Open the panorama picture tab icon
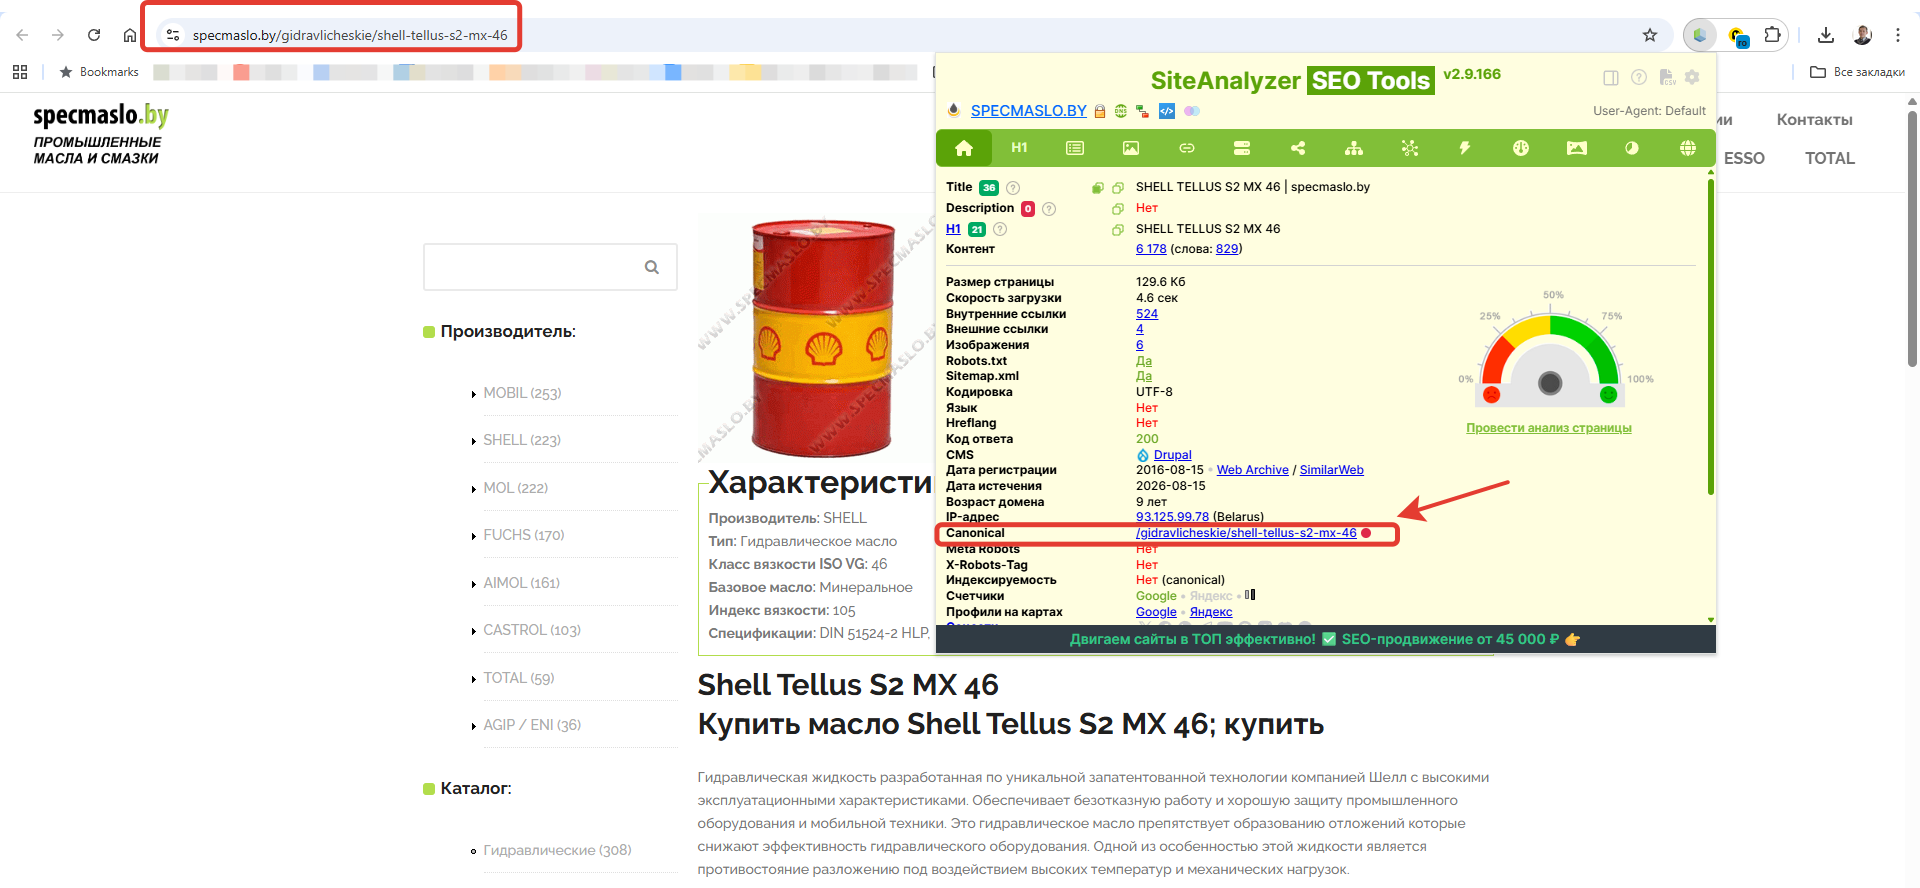This screenshot has height=888, width=1920. pyautogui.click(x=1577, y=148)
